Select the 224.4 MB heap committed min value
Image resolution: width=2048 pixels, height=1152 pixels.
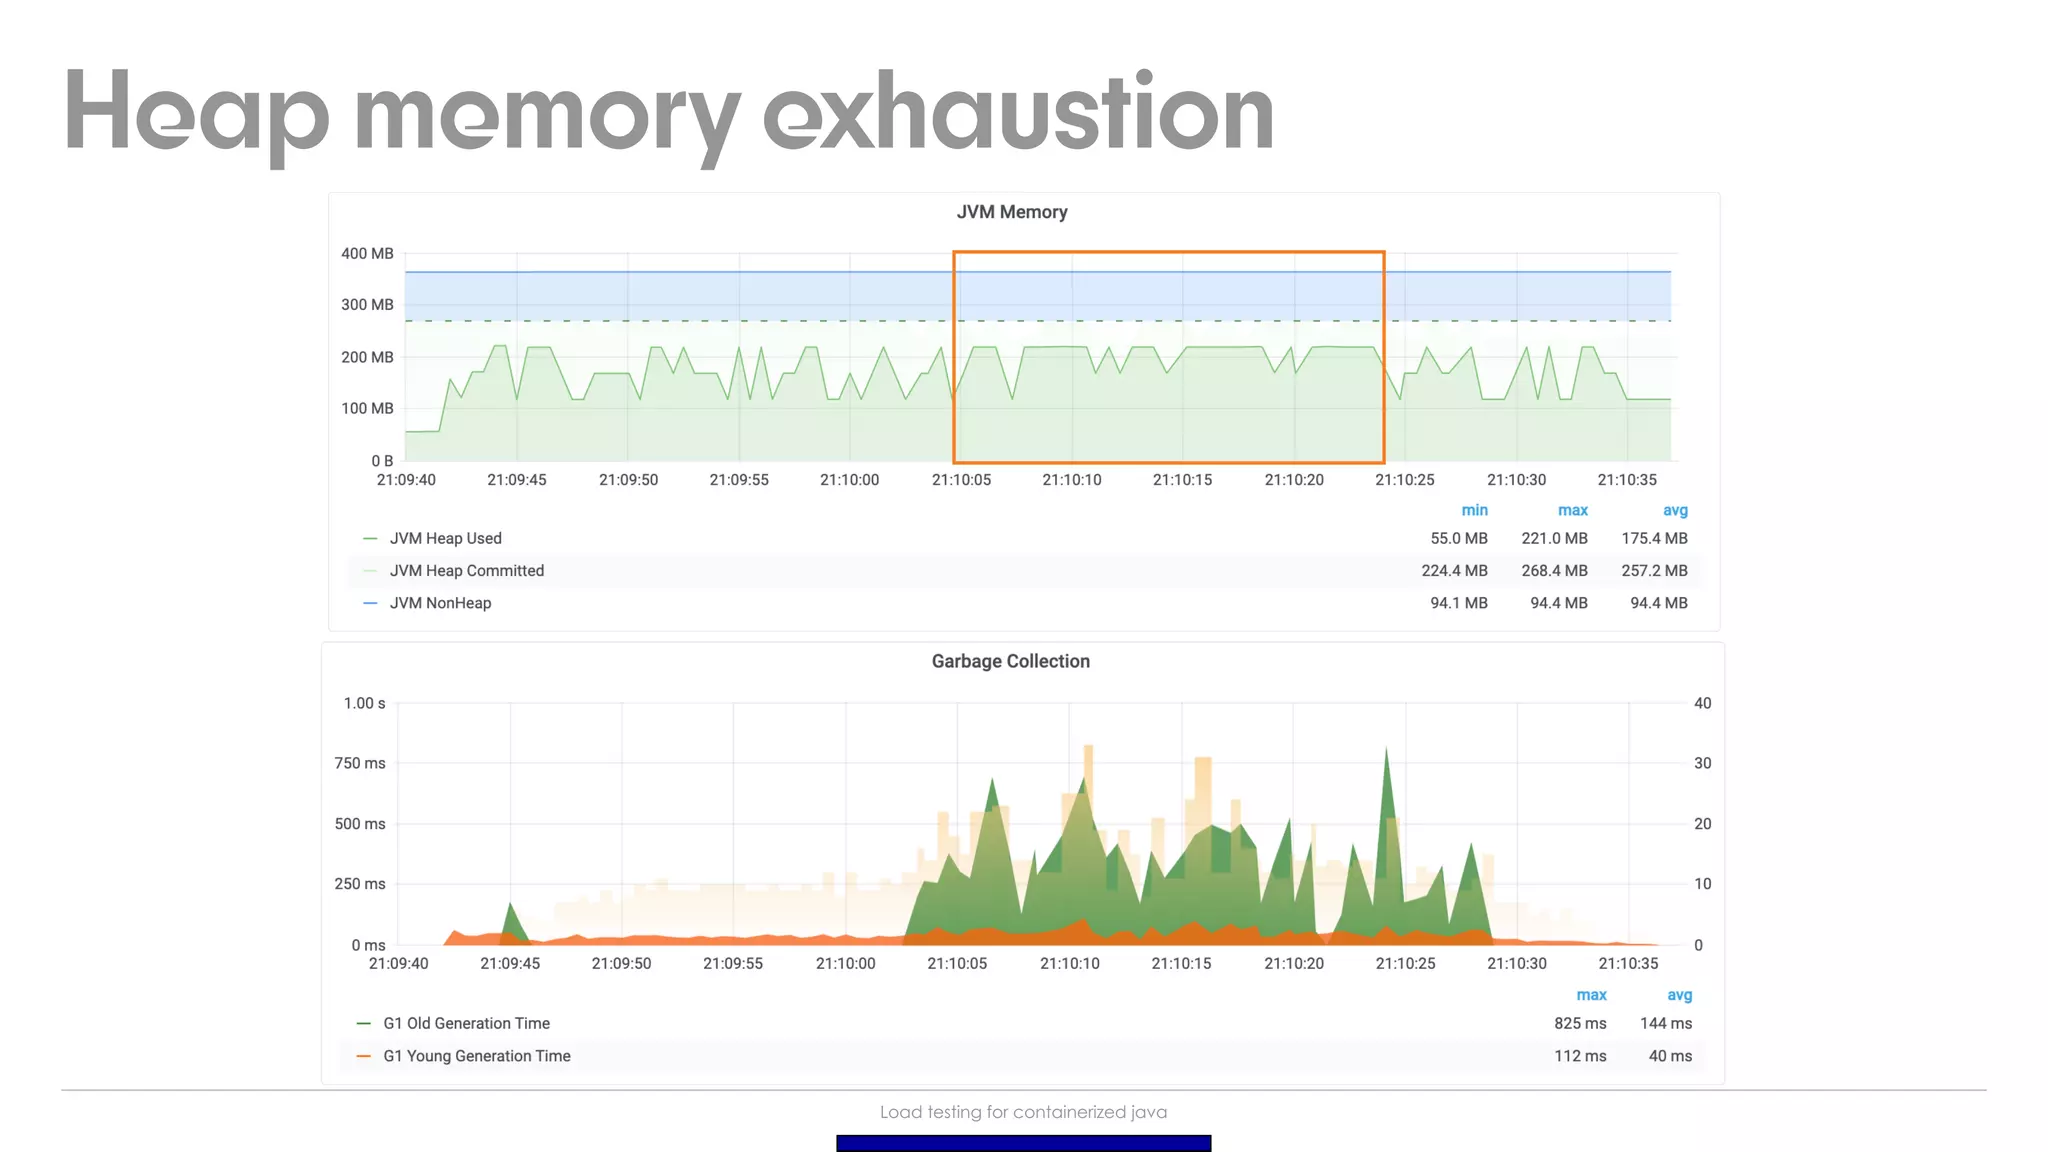(x=1454, y=571)
